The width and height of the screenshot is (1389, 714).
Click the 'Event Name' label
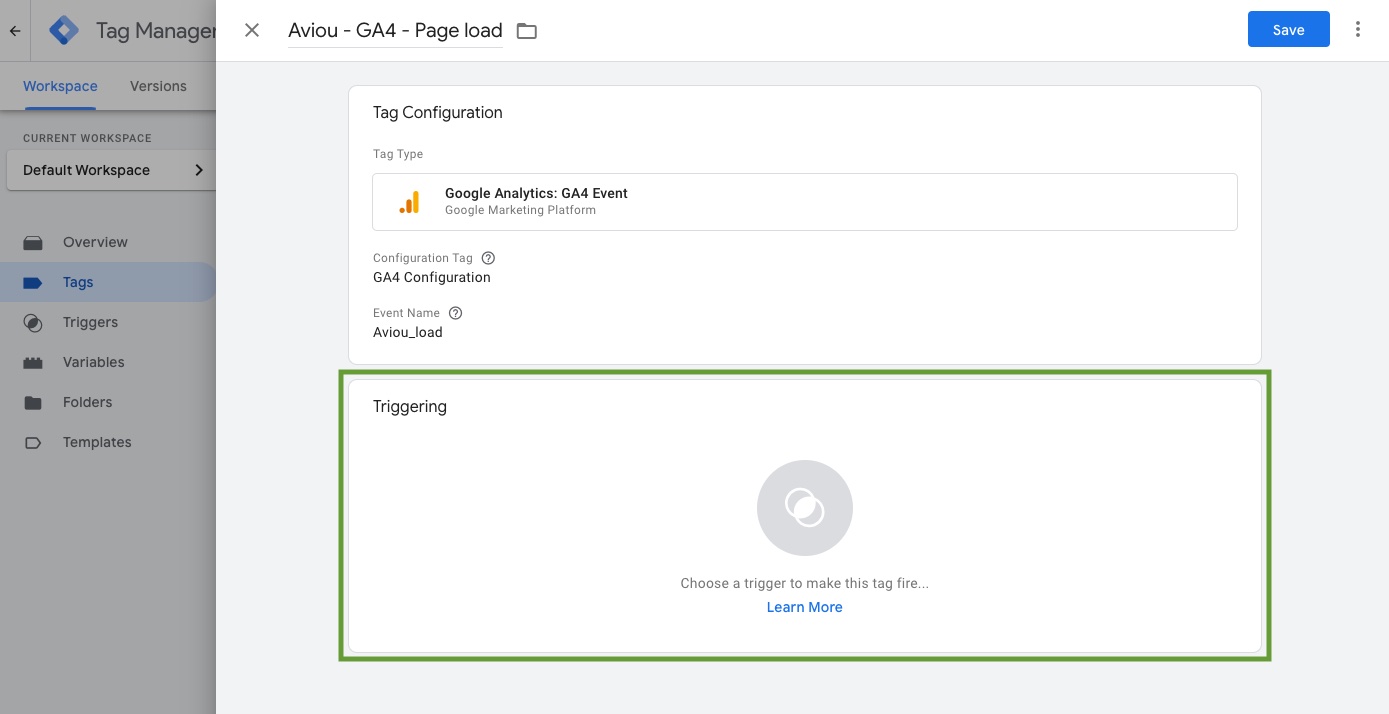[x=407, y=313]
